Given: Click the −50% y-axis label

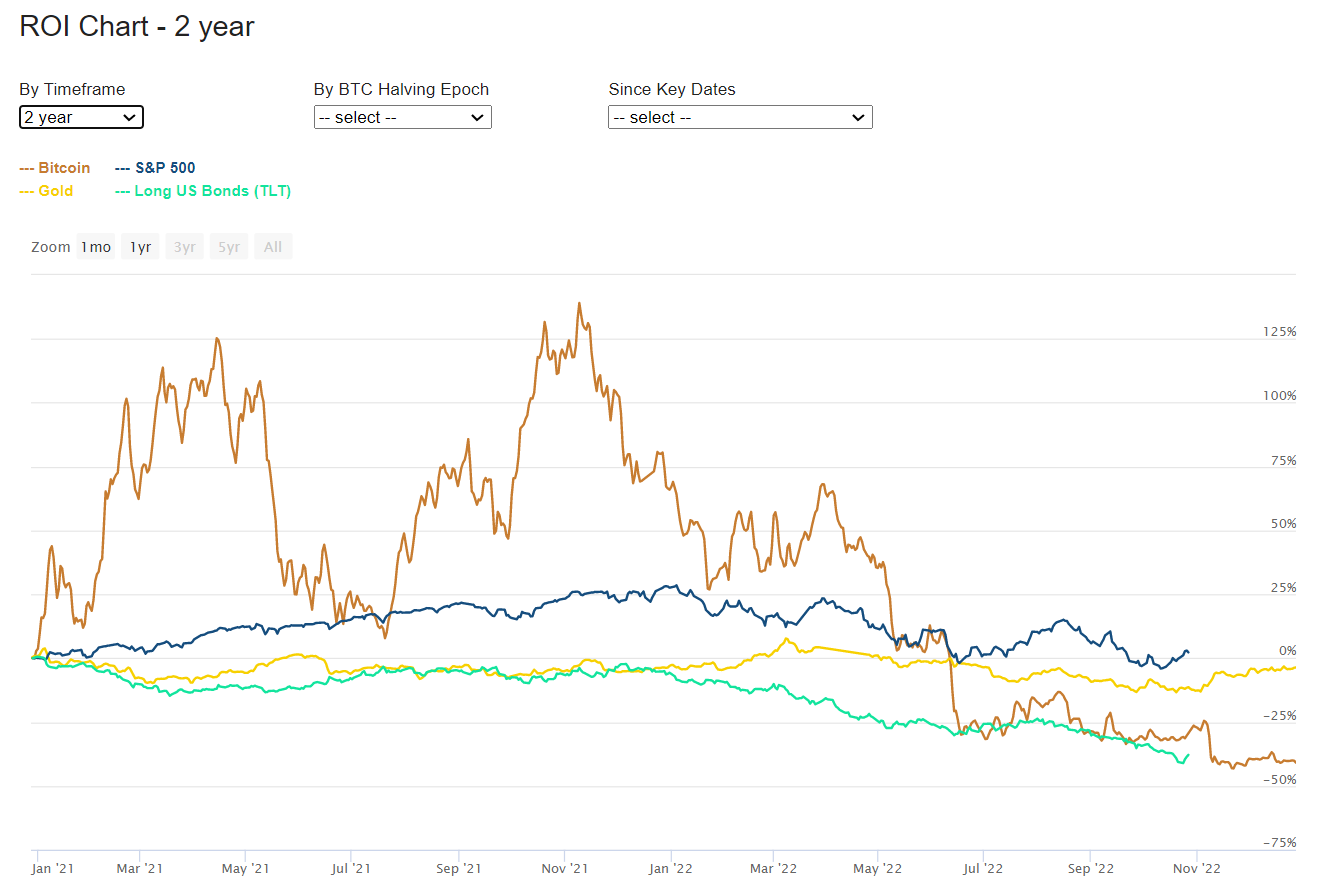Looking at the screenshot, I should click(1279, 780).
